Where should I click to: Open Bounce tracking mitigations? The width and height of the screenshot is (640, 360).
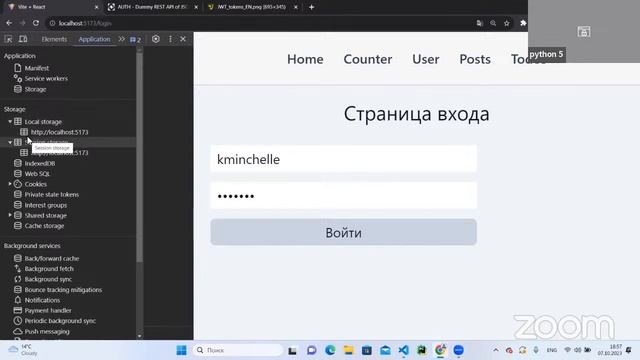[x=63, y=290]
